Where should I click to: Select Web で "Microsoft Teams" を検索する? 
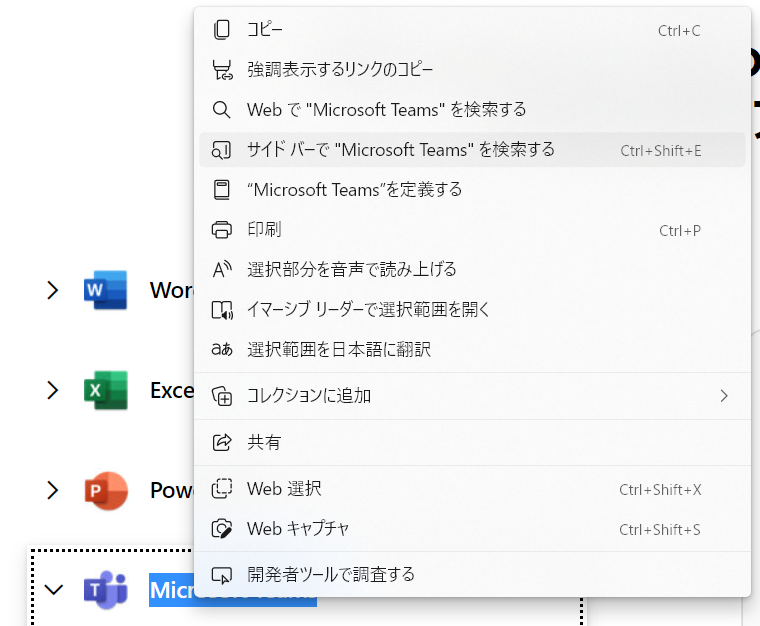click(472, 110)
